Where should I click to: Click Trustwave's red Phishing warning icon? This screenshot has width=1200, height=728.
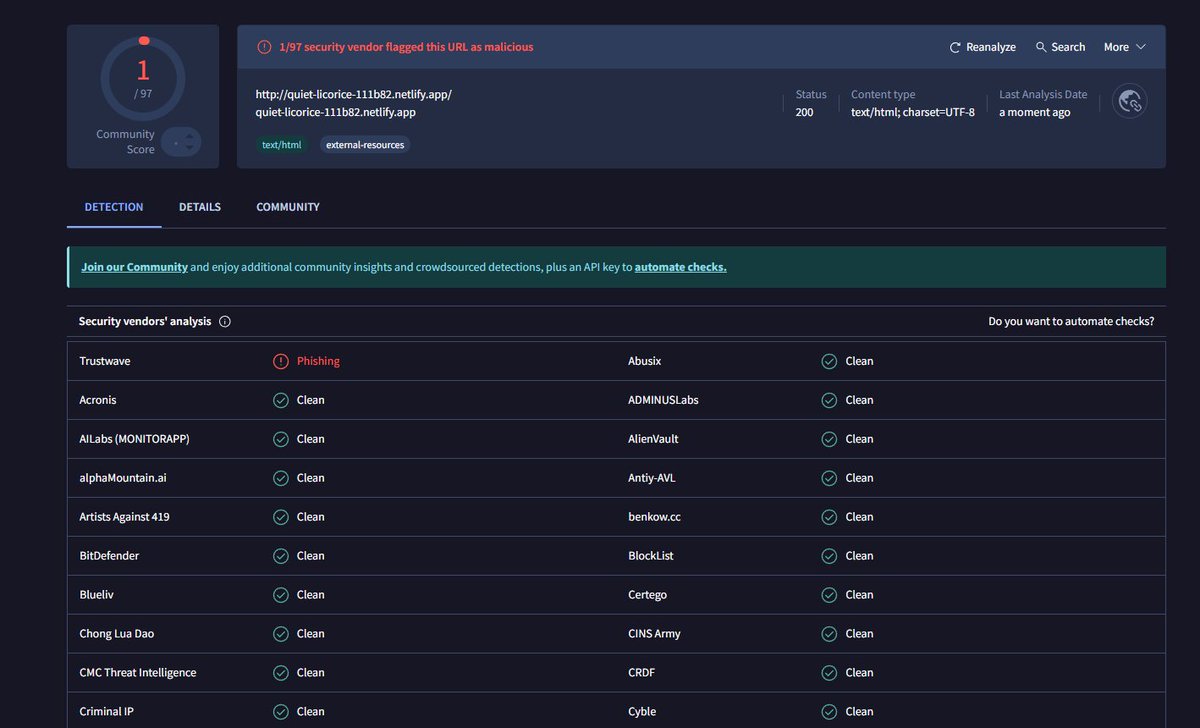(x=281, y=361)
